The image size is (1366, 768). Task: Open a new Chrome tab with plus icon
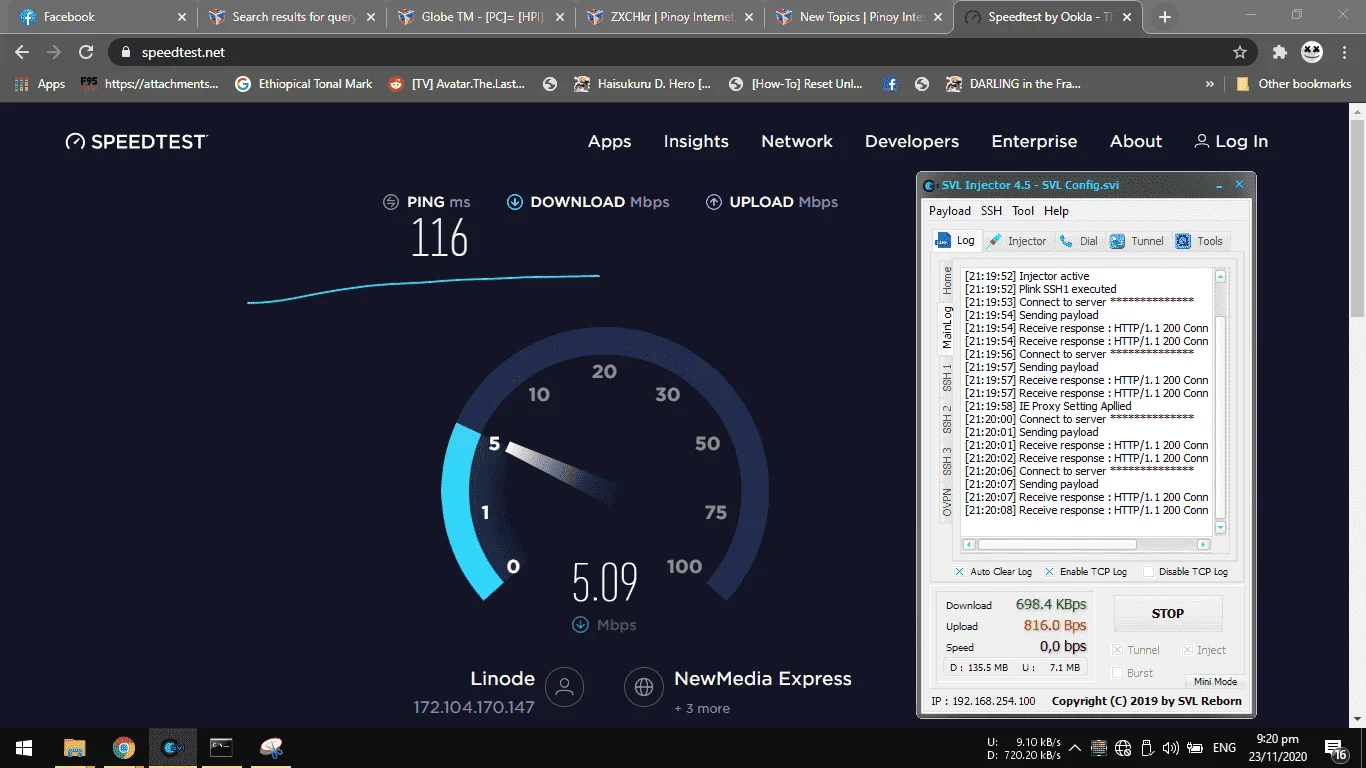[1165, 17]
